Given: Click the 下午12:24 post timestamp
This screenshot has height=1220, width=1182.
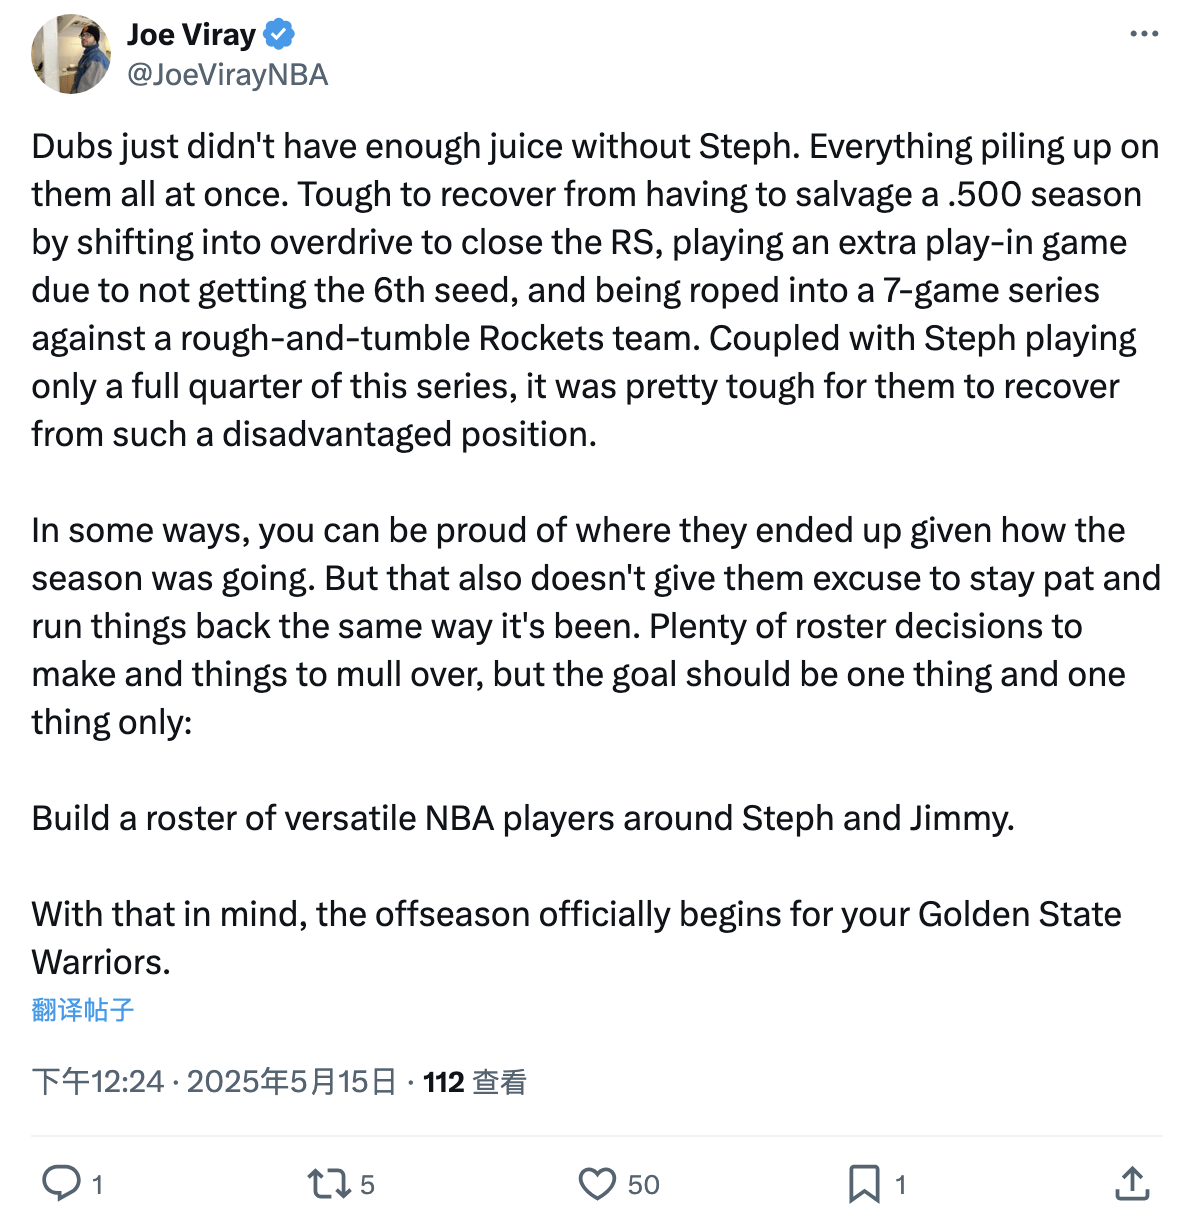Looking at the screenshot, I should [97, 1082].
